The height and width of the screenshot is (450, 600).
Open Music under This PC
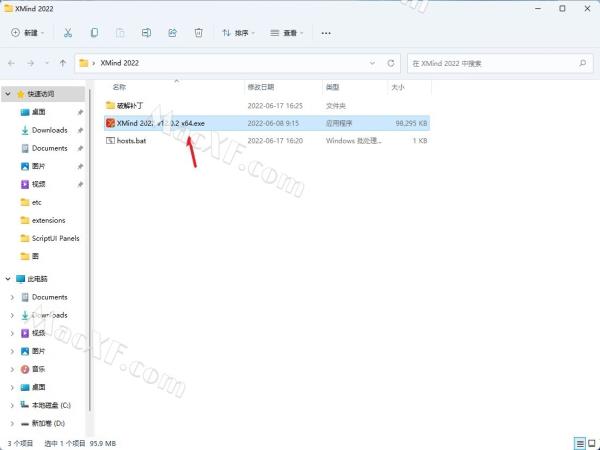click(38, 369)
